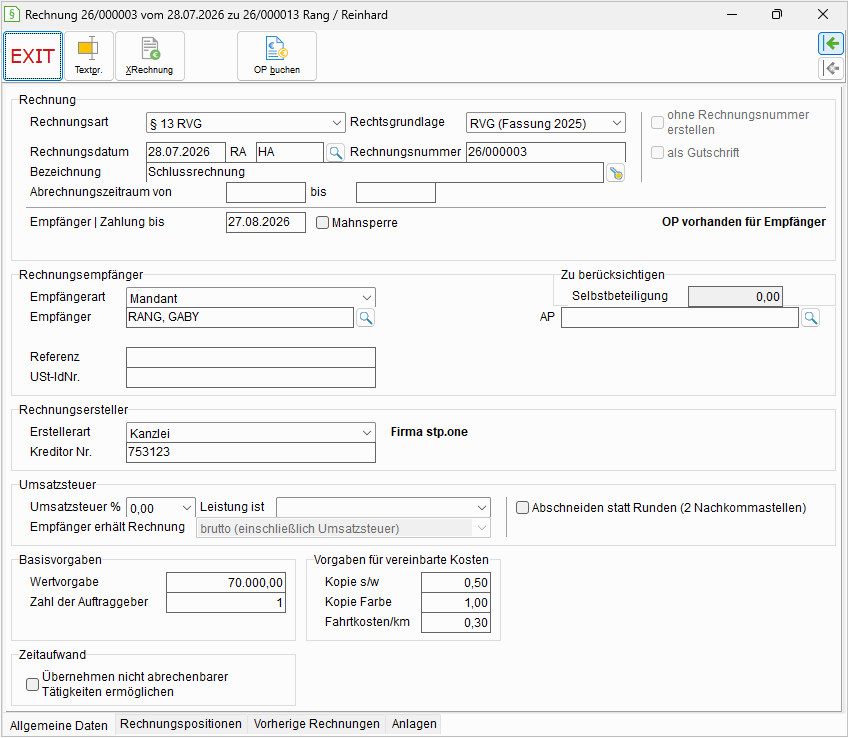The height and width of the screenshot is (738, 848).
Task: Open the Vorherige Rechnungen tab
Action: point(316,724)
